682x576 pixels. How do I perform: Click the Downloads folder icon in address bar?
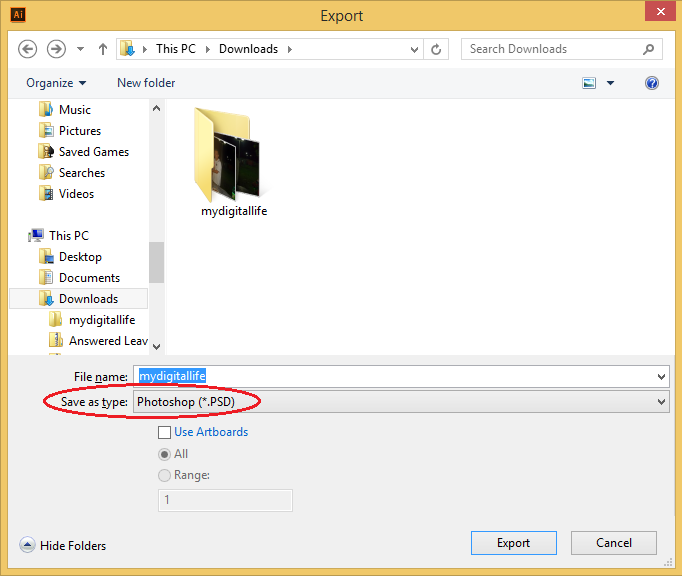[x=127, y=49]
